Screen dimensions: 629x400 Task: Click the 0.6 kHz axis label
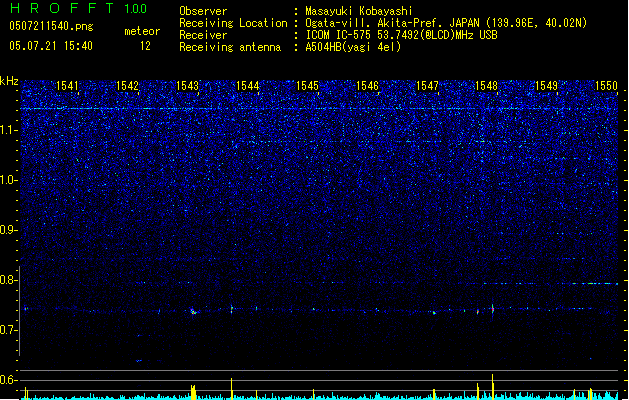coord(8,380)
